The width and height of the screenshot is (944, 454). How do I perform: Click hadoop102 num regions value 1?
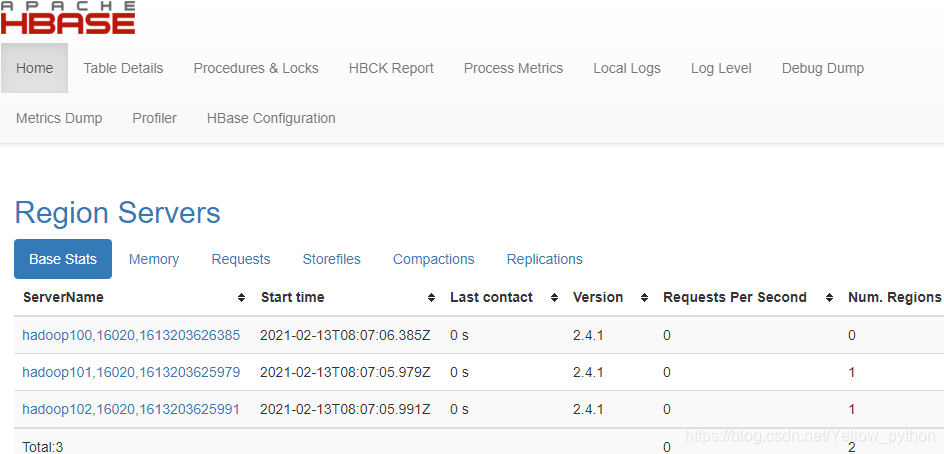[x=852, y=409]
